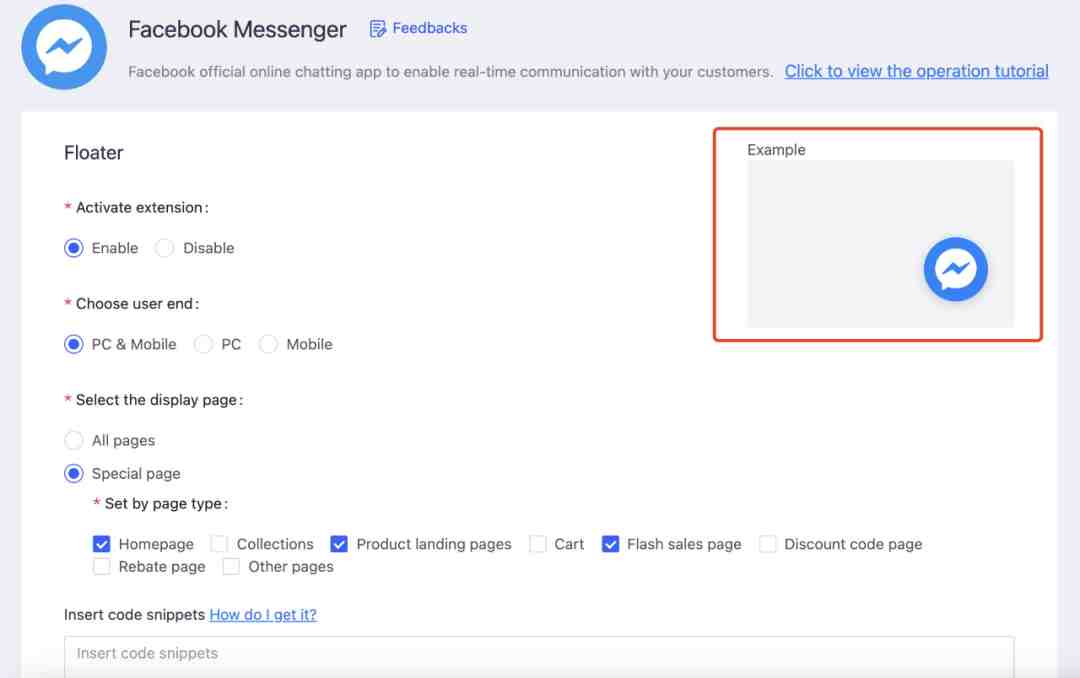Select the Enable radio button
1080x678 pixels.
point(74,248)
